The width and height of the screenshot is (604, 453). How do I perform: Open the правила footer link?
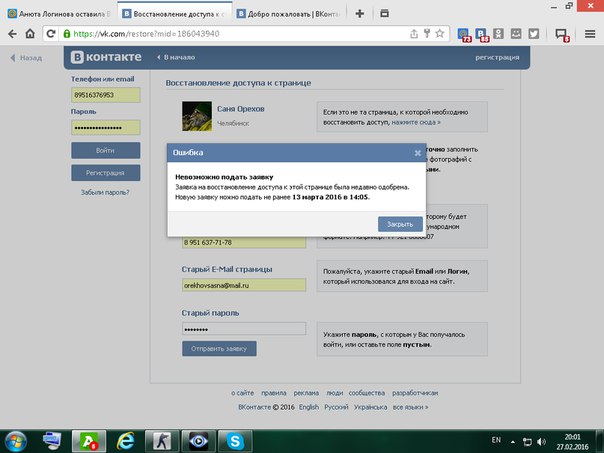pos(273,393)
